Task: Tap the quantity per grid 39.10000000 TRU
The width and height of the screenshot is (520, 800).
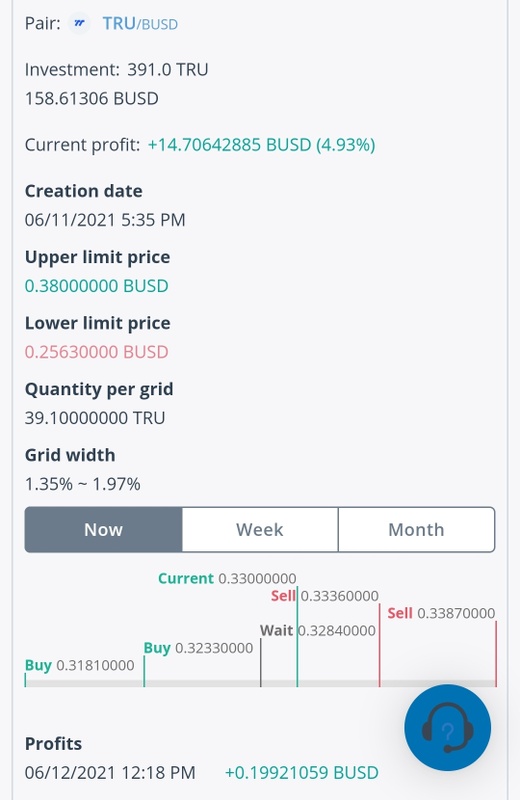Action: pos(95,418)
